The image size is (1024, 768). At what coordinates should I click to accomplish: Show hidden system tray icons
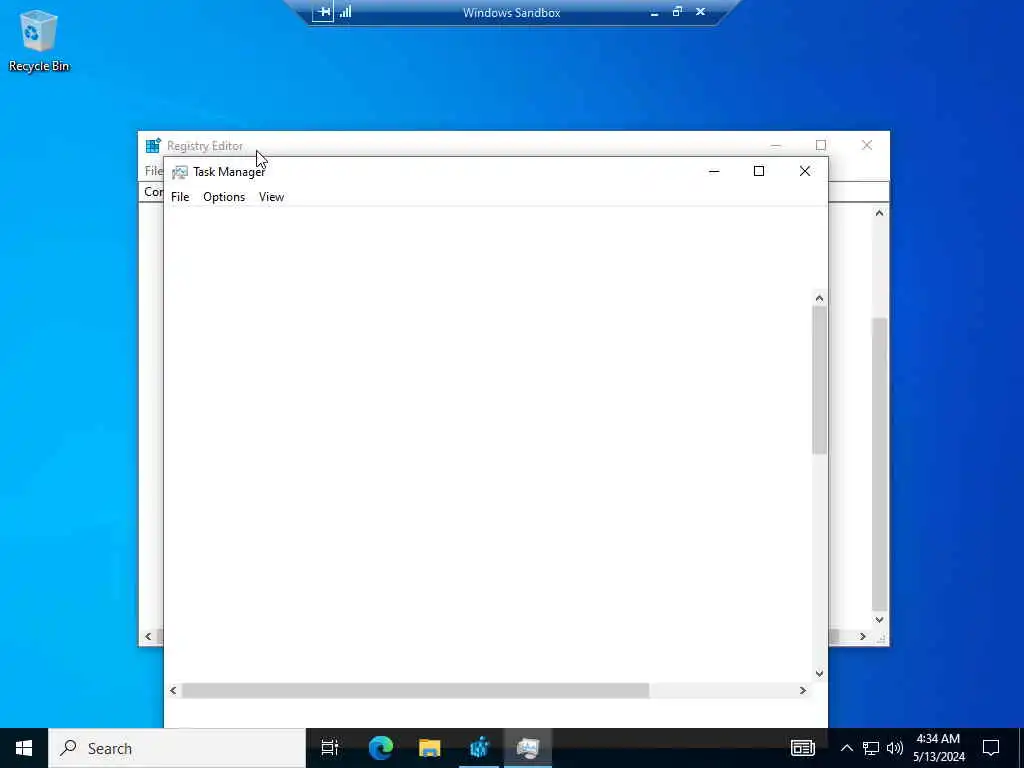click(846, 748)
